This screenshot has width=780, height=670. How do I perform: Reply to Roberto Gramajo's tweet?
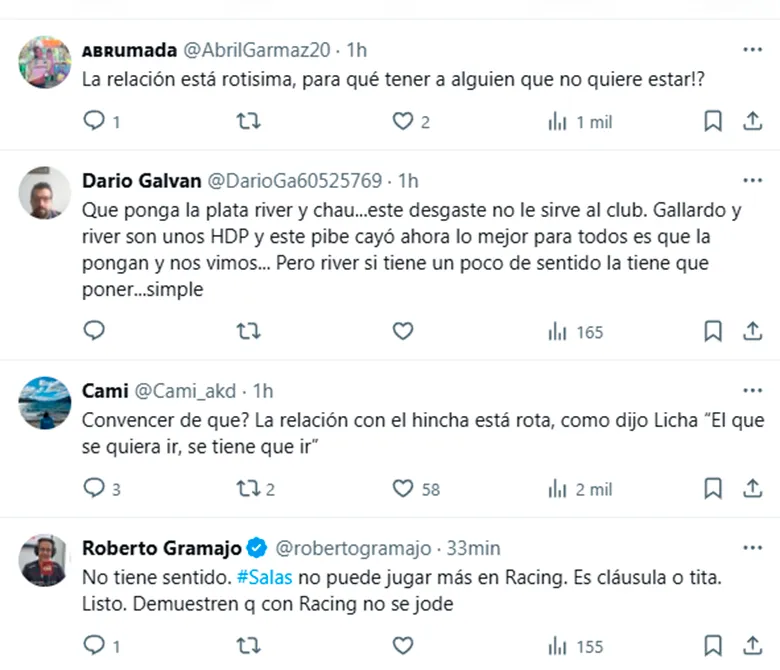[x=94, y=645]
